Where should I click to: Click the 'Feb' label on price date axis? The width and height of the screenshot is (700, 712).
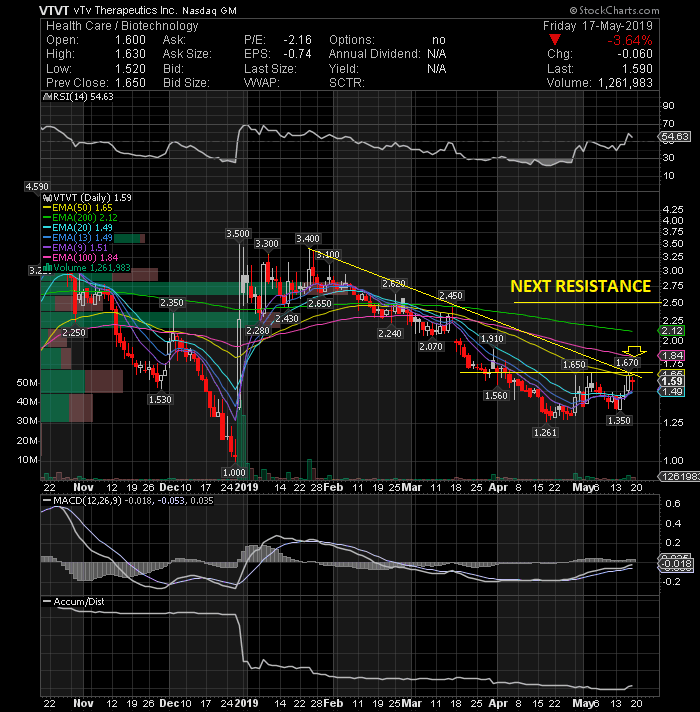coord(334,487)
